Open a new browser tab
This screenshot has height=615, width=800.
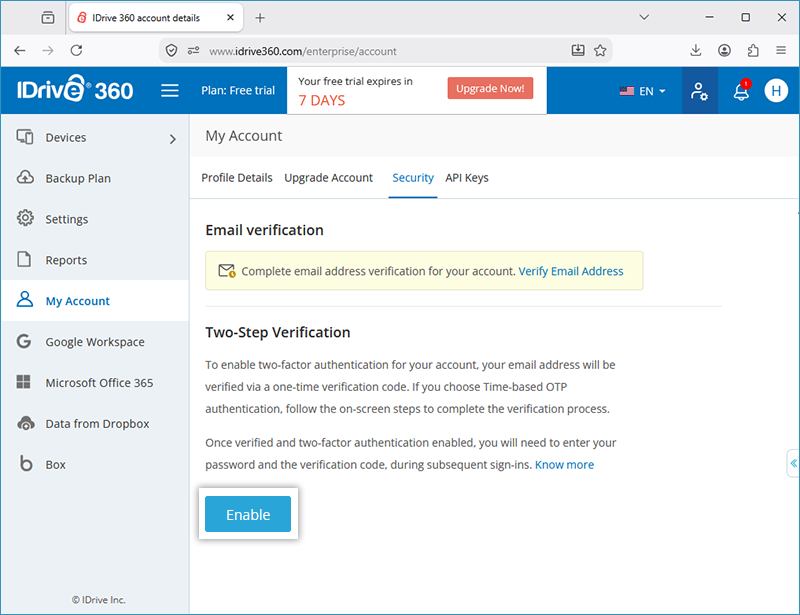click(x=260, y=18)
